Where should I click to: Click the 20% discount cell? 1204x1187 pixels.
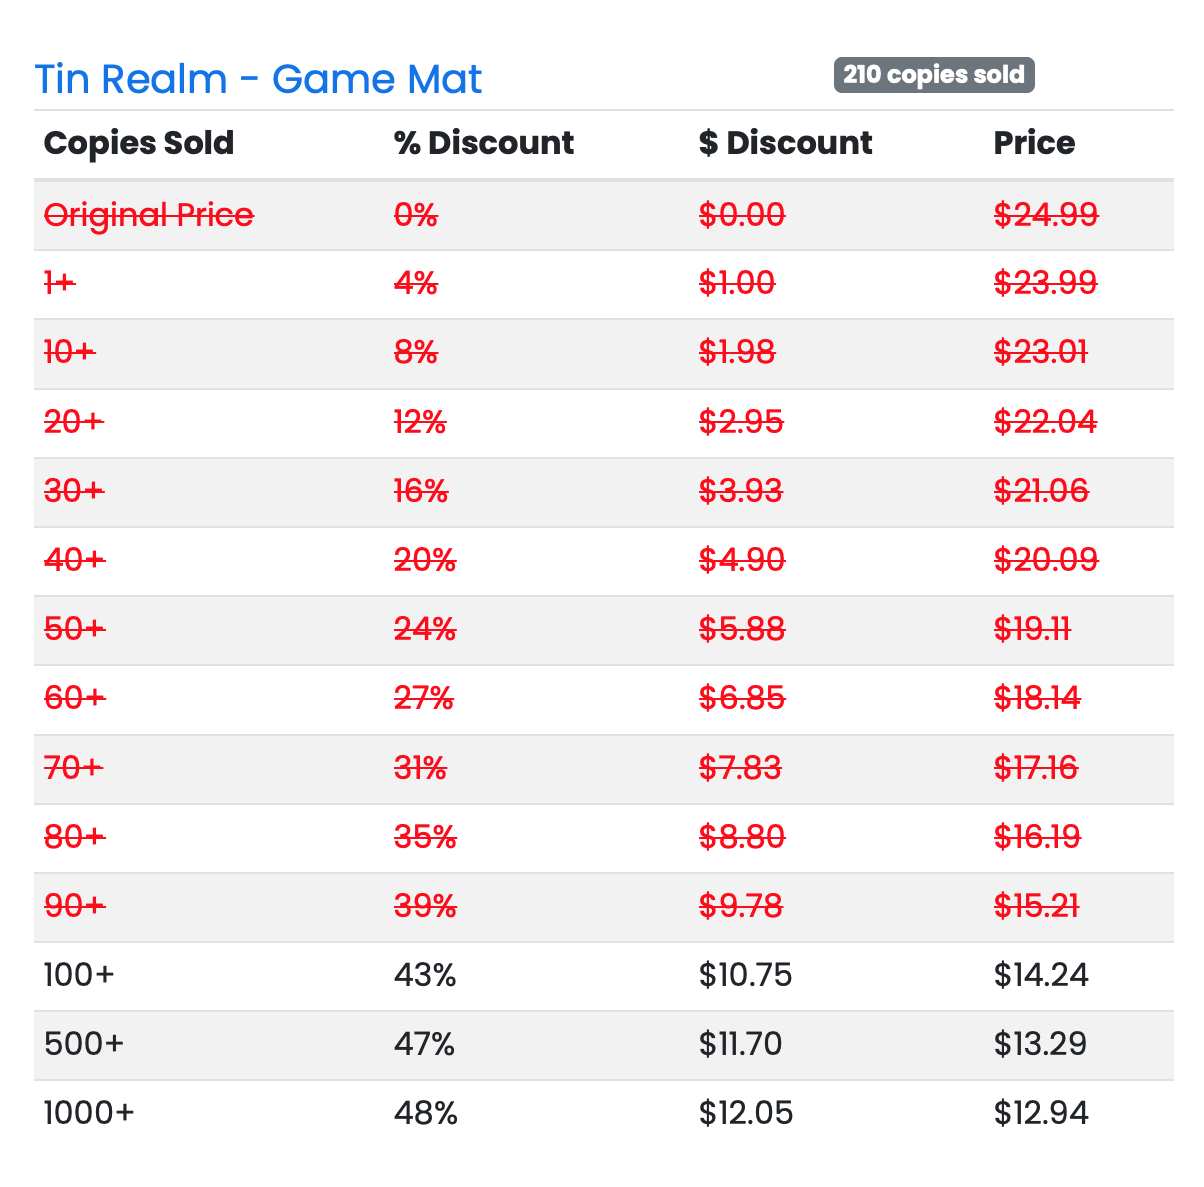pyautogui.click(x=425, y=560)
